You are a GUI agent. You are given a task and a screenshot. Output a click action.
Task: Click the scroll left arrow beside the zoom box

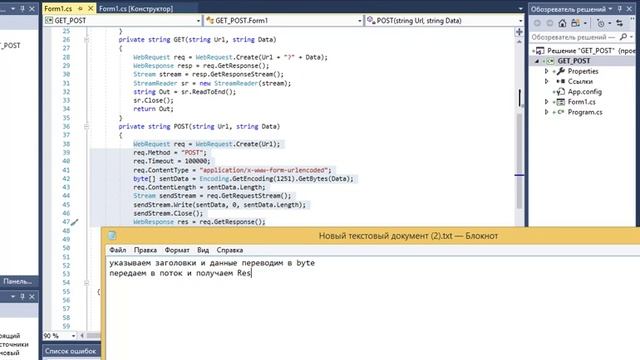pos(82,336)
